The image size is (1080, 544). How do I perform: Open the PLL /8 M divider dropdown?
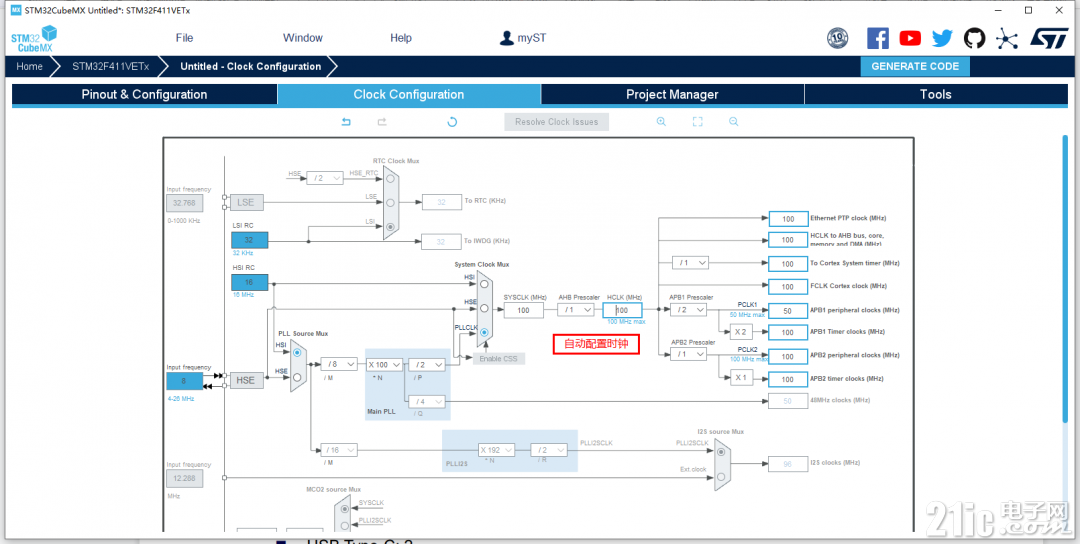coord(340,364)
